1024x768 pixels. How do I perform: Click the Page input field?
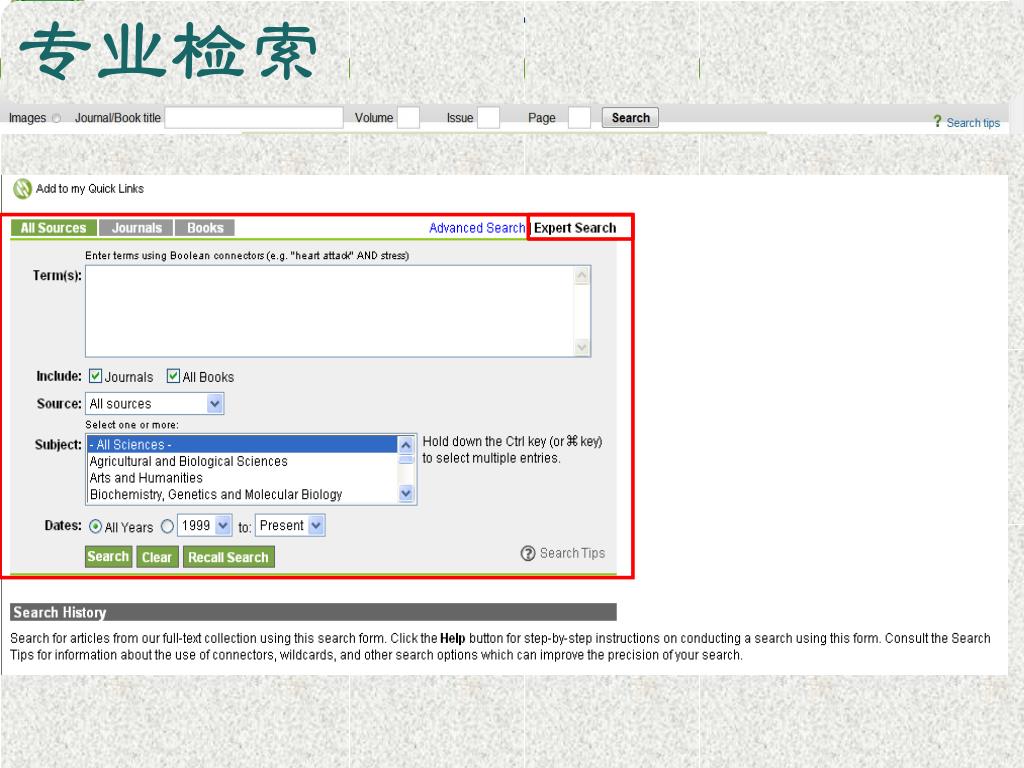[579, 118]
